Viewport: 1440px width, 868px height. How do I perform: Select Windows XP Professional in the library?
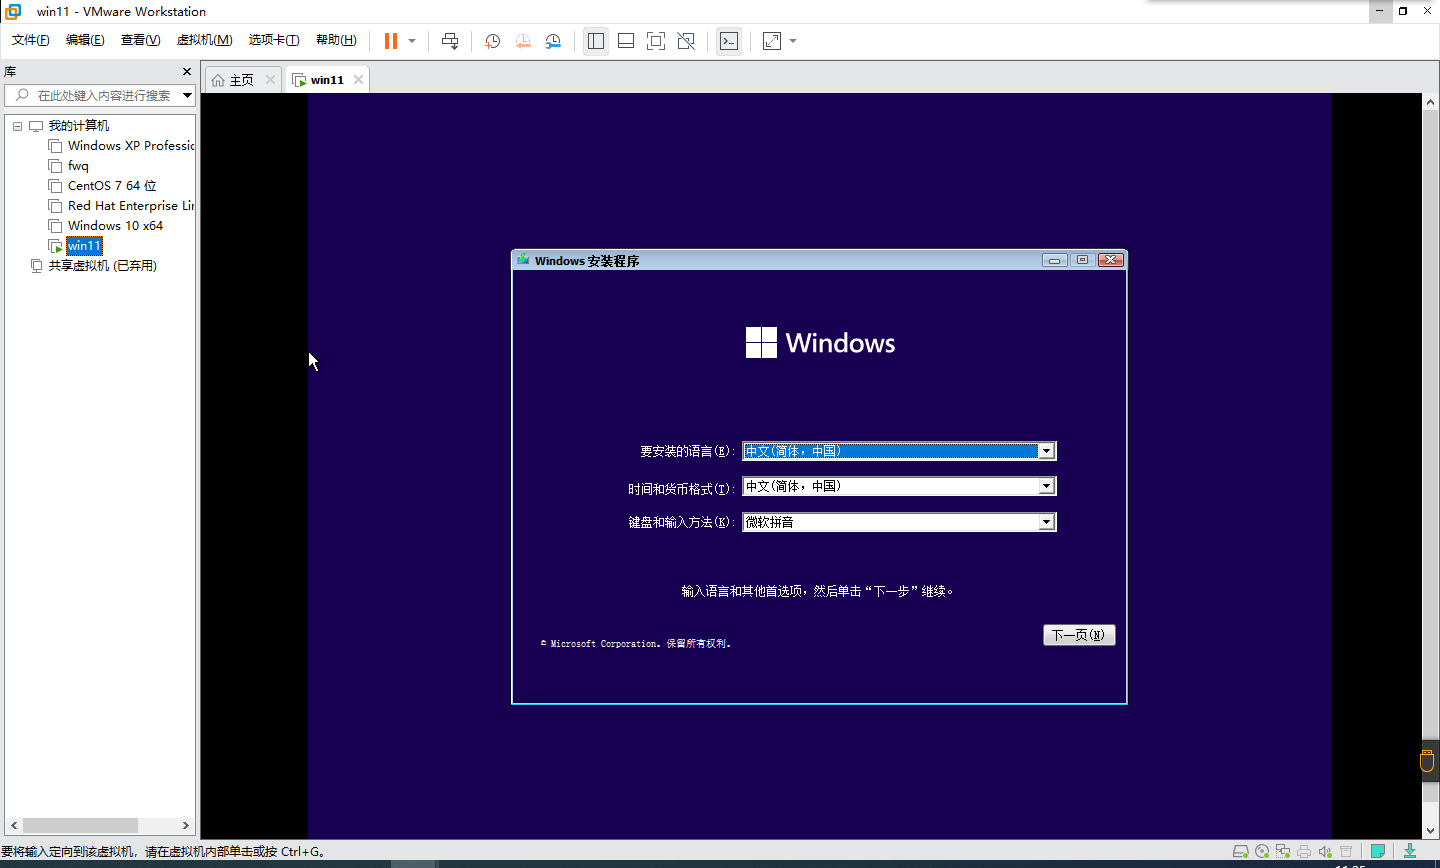tap(122, 146)
